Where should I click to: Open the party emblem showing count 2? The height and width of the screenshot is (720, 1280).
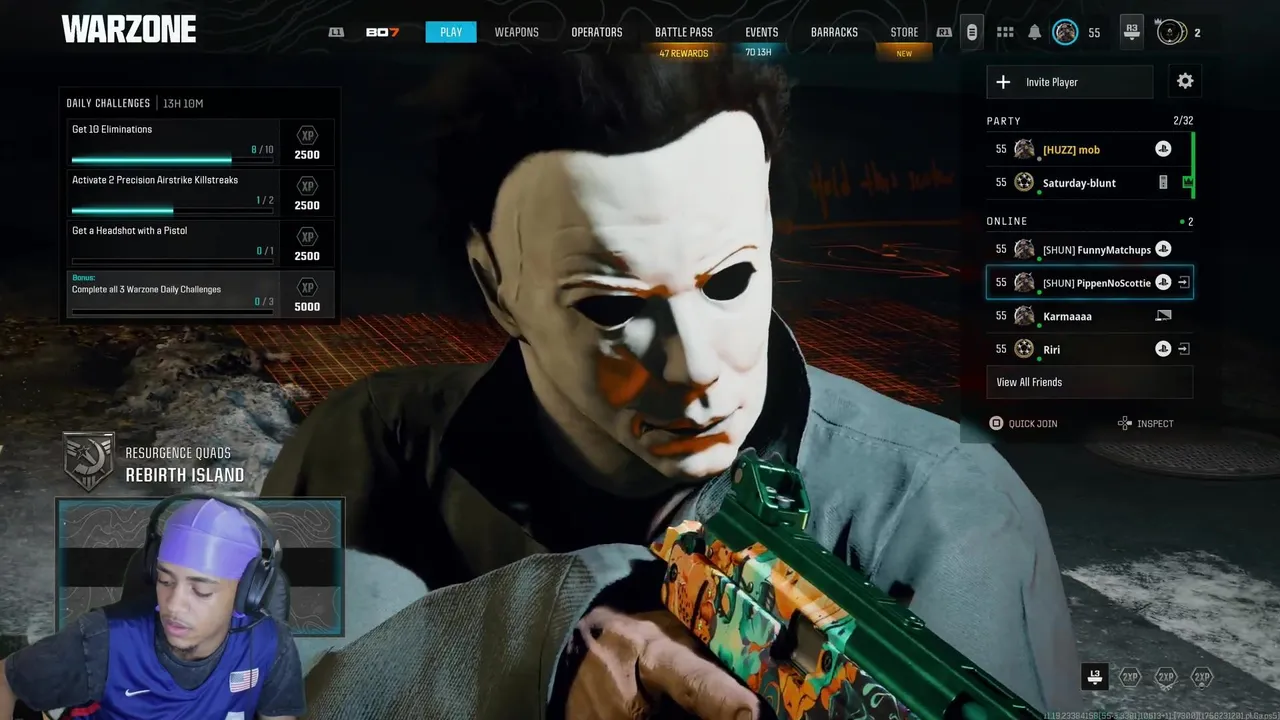pos(1171,32)
